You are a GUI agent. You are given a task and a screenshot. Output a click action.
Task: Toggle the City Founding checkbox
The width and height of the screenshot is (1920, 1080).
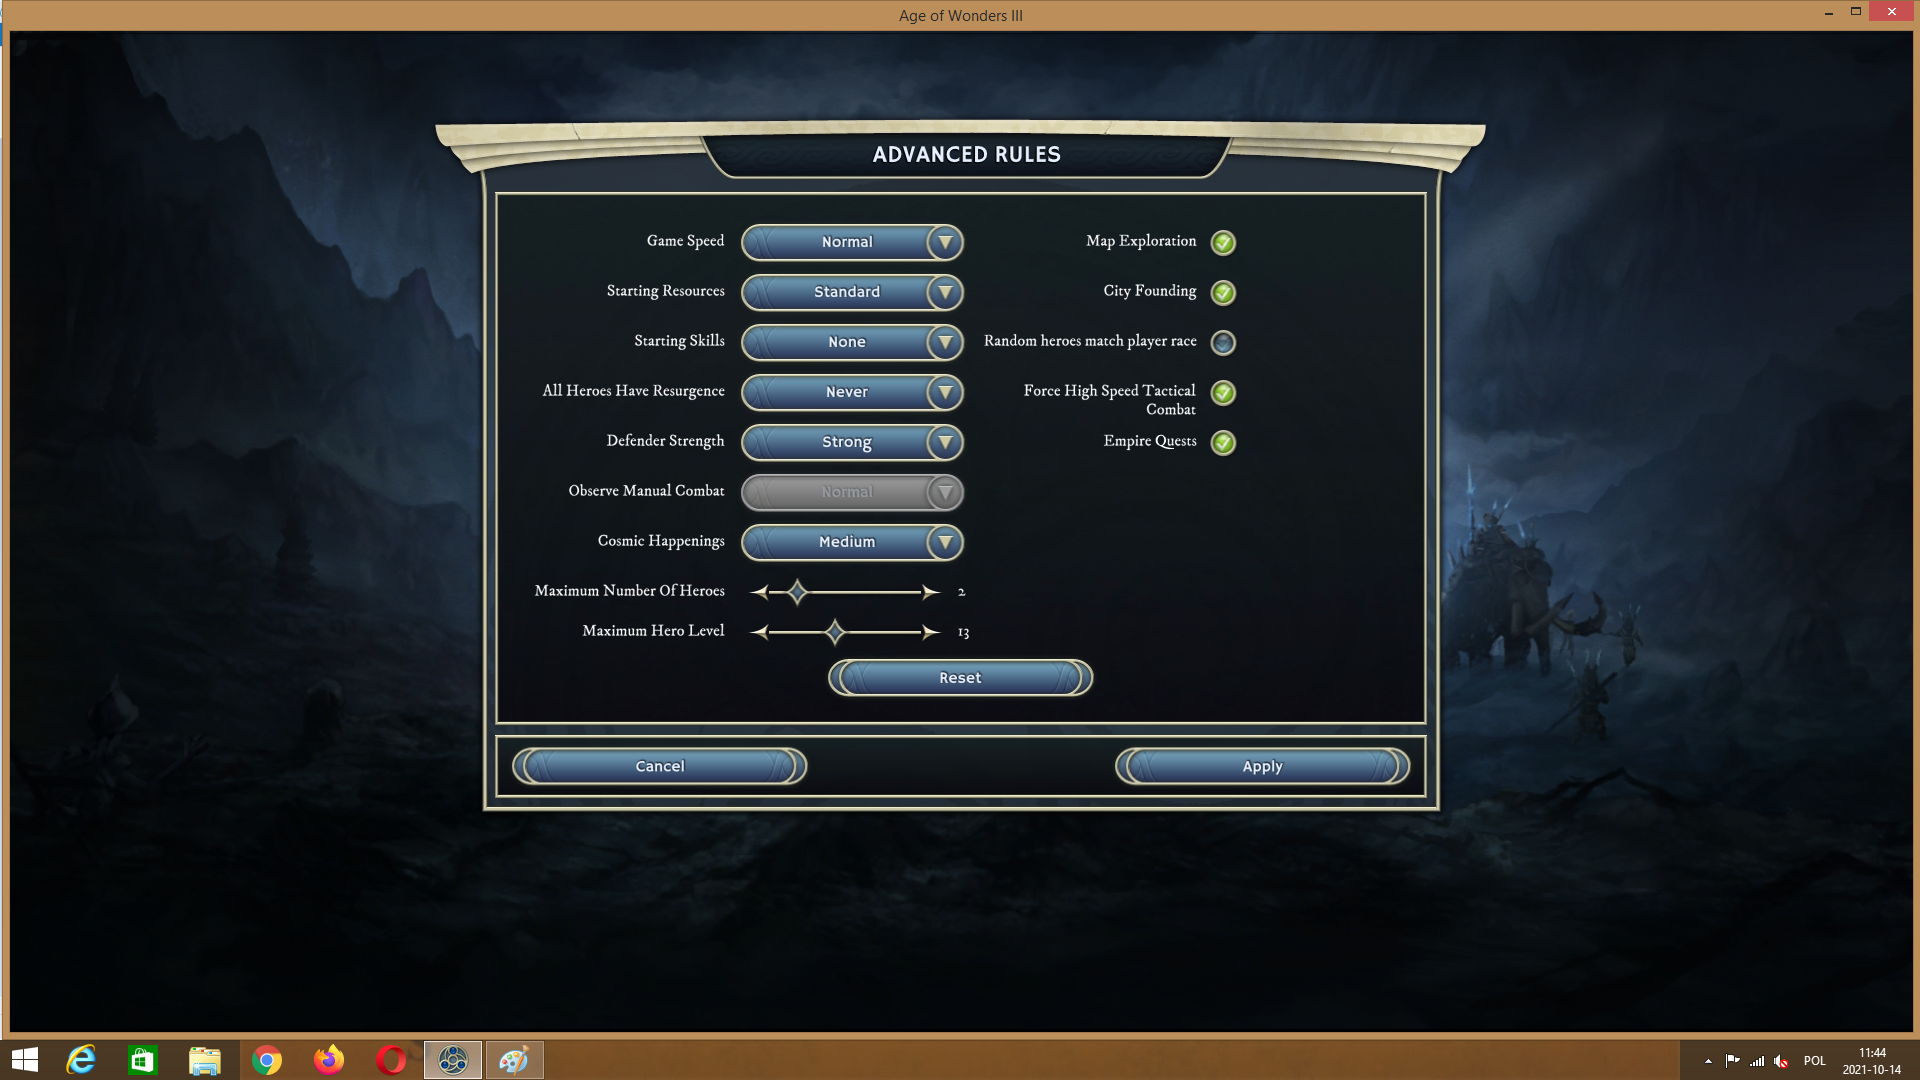click(1223, 292)
